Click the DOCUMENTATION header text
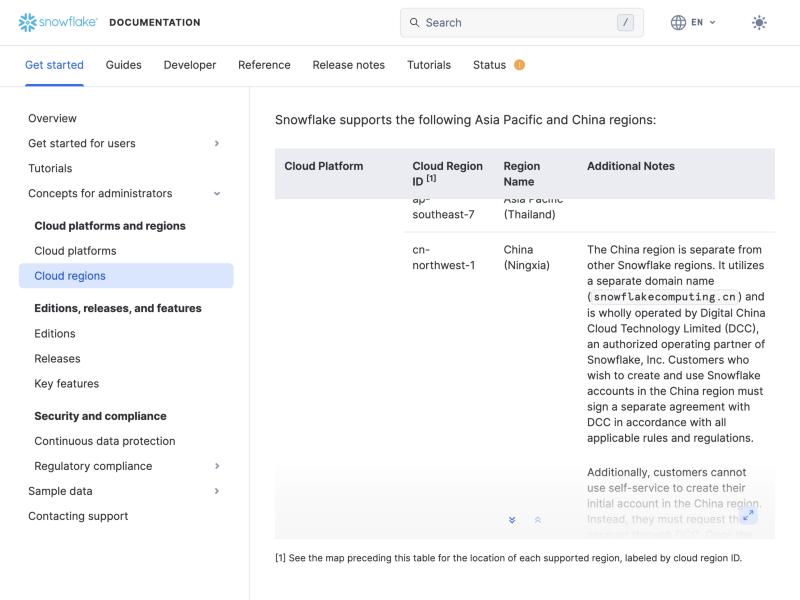The width and height of the screenshot is (800, 600). pos(155,22)
